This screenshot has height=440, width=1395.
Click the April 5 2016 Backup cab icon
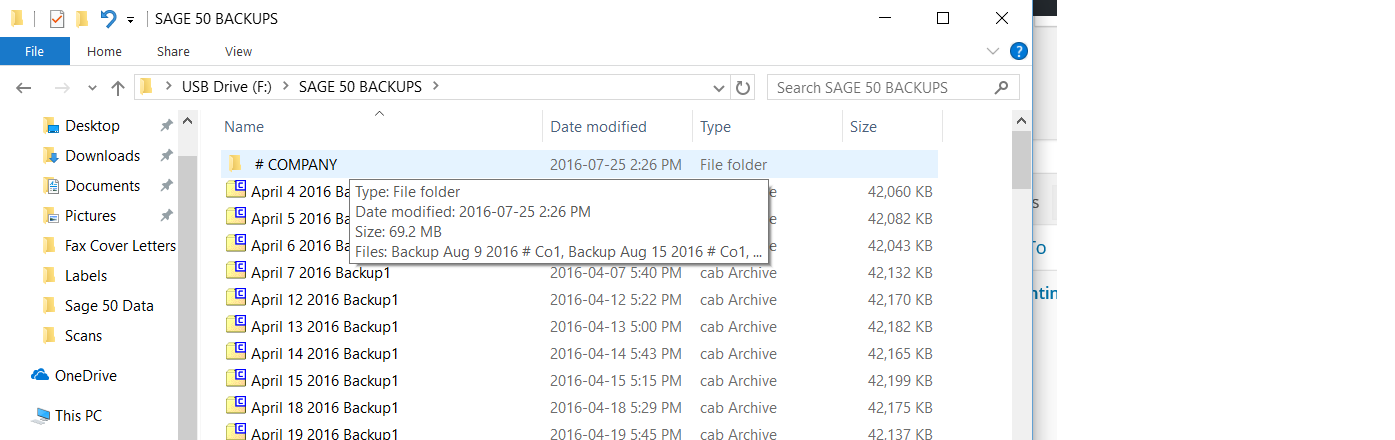click(x=236, y=218)
